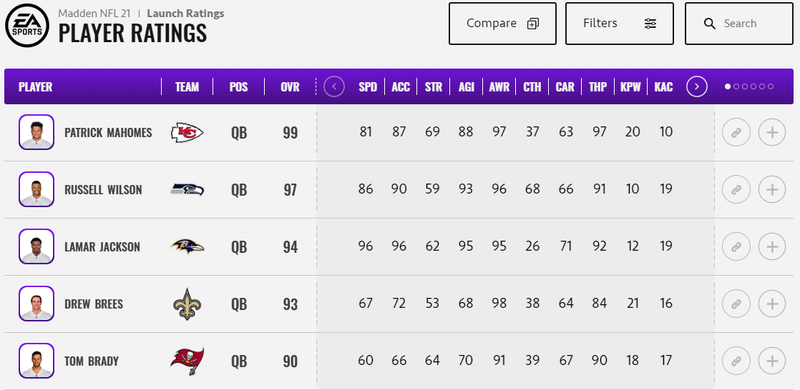Add Russell Wilson to compare list

pyautogui.click(x=772, y=190)
